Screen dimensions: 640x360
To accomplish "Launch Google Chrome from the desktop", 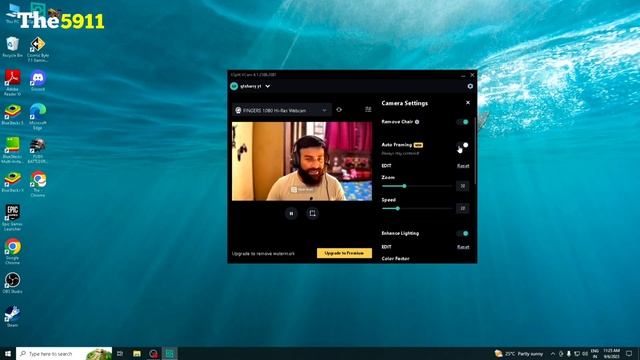I will point(12,251).
